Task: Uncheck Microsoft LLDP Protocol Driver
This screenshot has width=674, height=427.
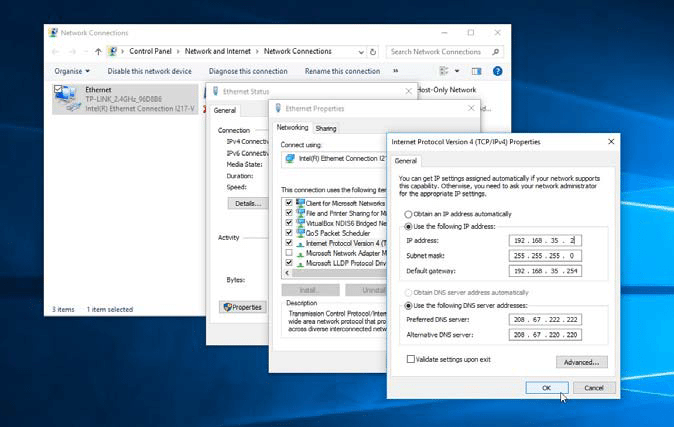Action: (289, 263)
